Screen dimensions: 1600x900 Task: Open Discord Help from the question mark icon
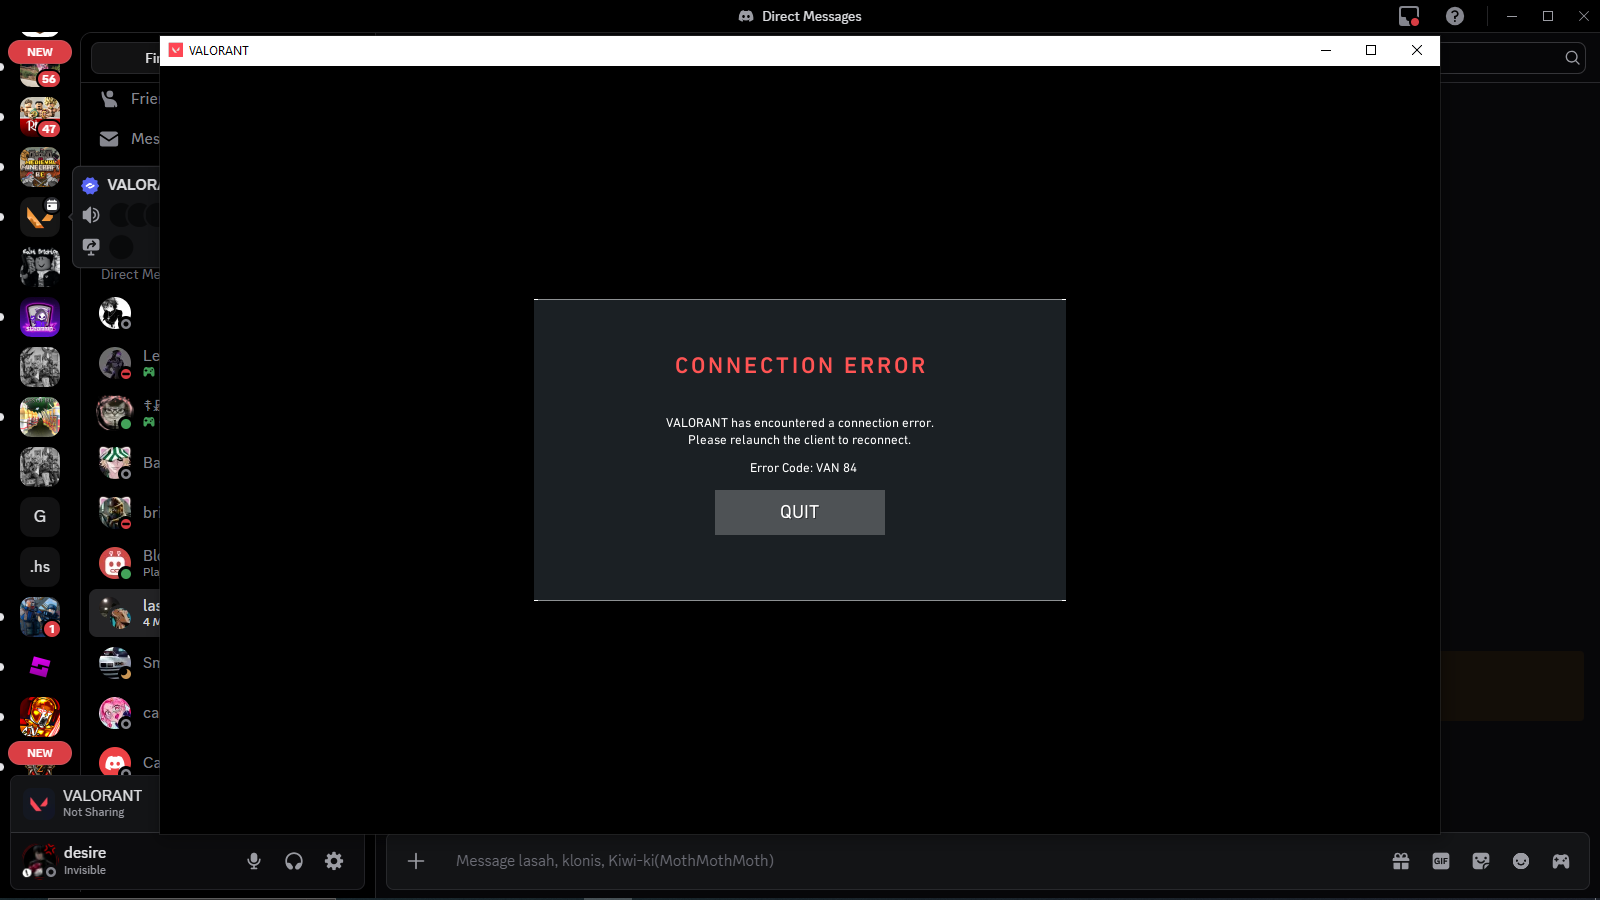tap(1455, 16)
